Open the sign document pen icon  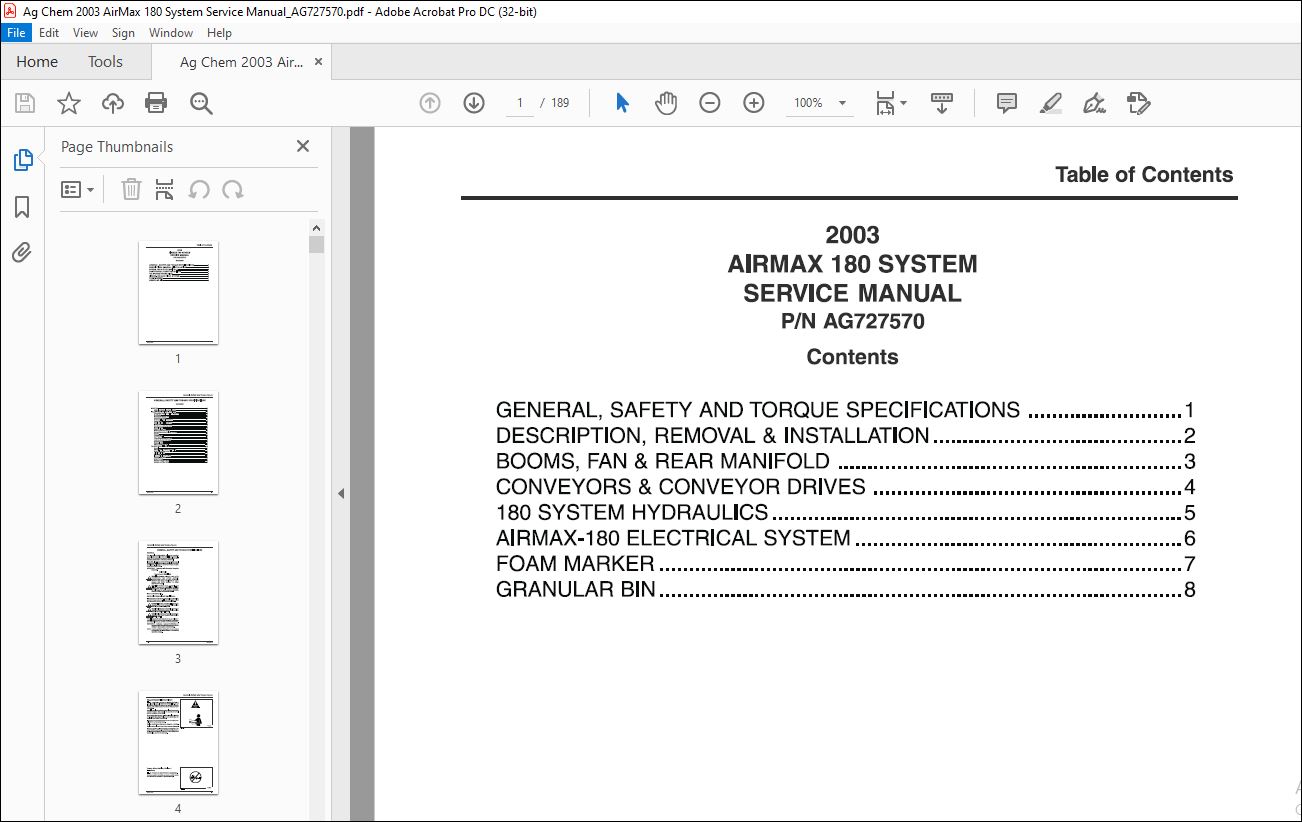[1094, 103]
